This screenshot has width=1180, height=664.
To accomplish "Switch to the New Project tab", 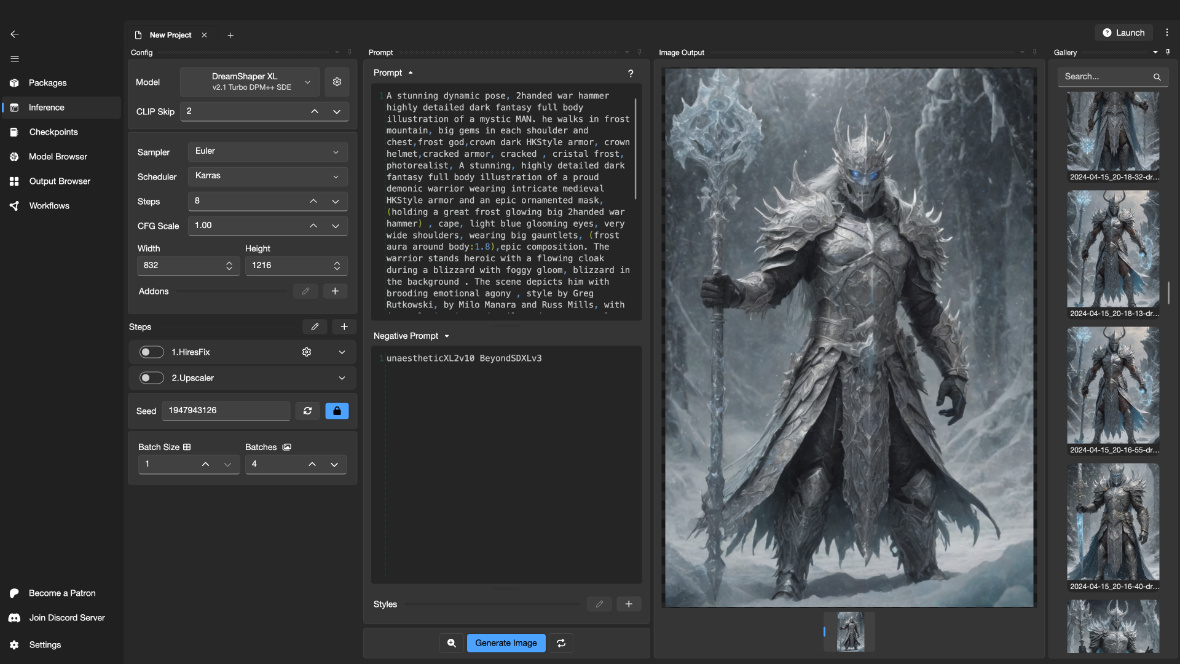I will tap(170, 35).
